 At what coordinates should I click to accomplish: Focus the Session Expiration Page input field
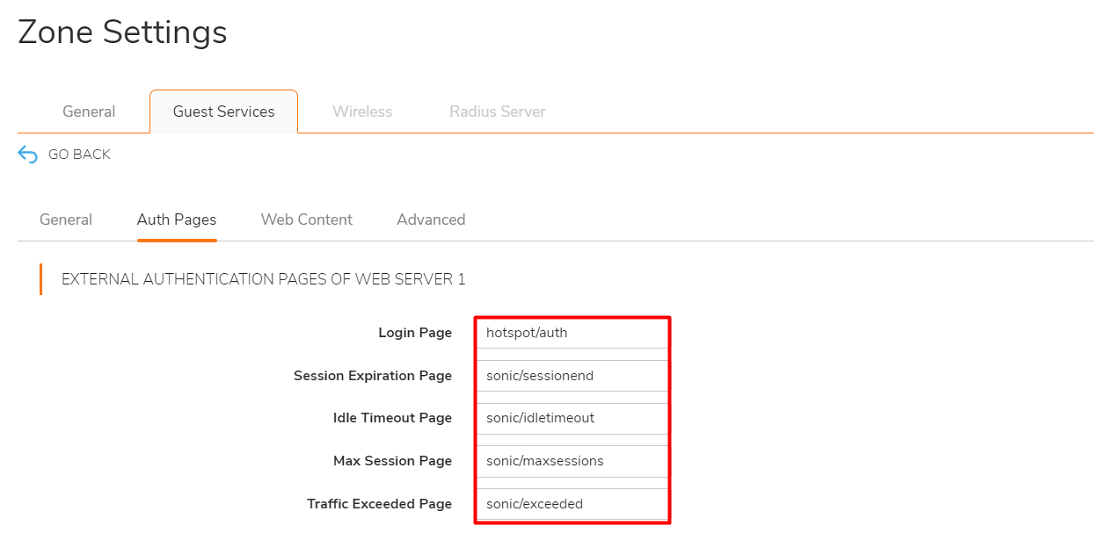point(571,376)
